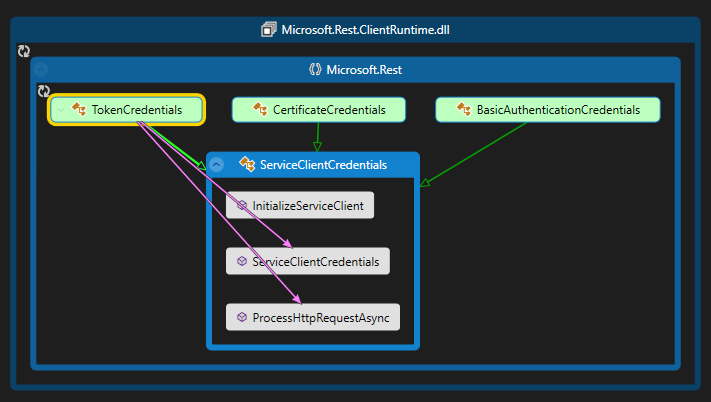Expand the TokenCredentials node chevron

point(61,110)
